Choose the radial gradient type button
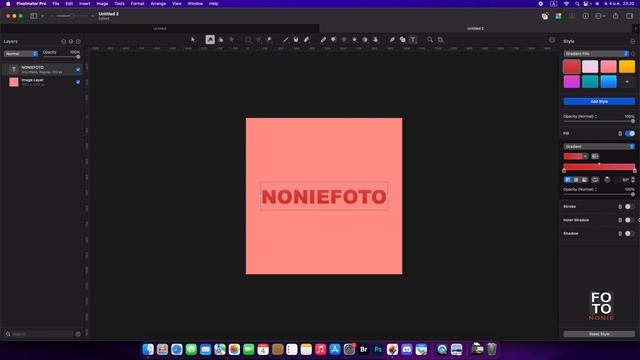 pos(576,180)
